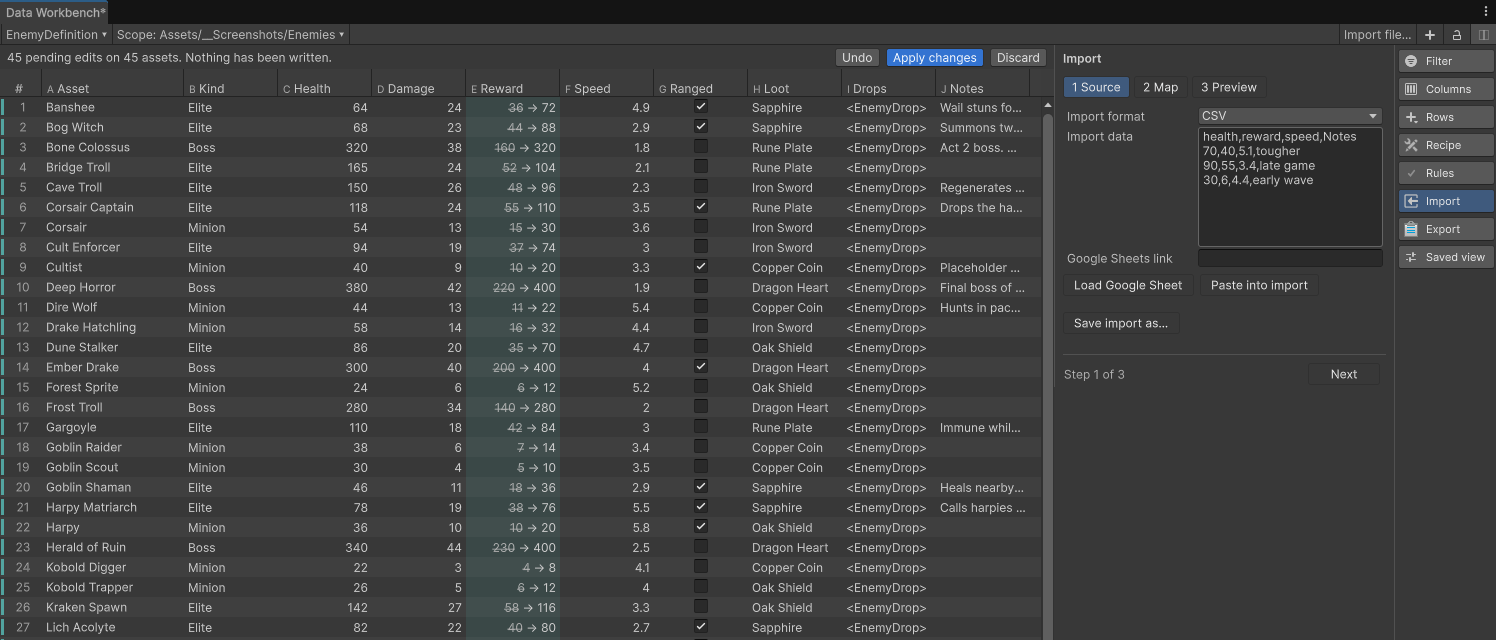Click Cave Troll's Iron Sword loot cell
This screenshot has width=1496, height=640.
pyautogui.click(x=794, y=187)
